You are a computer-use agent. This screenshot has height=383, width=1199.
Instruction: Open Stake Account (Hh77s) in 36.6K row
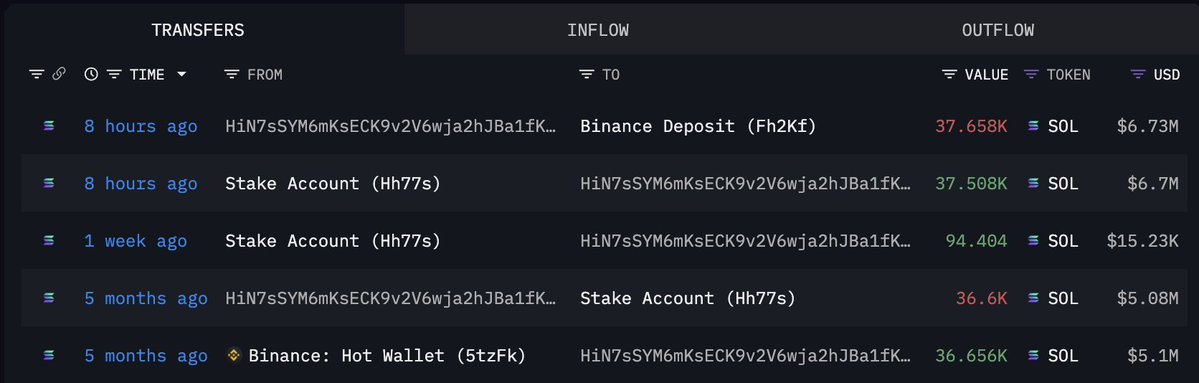click(687, 298)
